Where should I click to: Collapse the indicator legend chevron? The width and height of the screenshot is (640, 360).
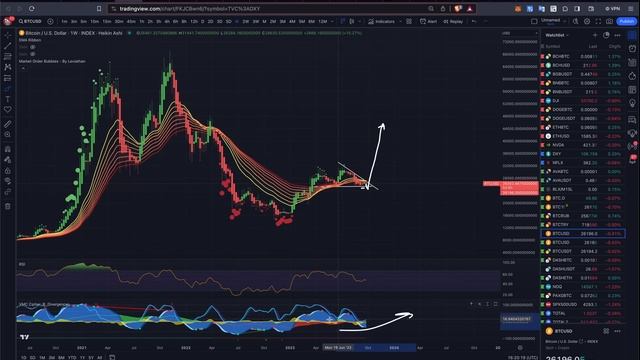[x=23, y=68]
